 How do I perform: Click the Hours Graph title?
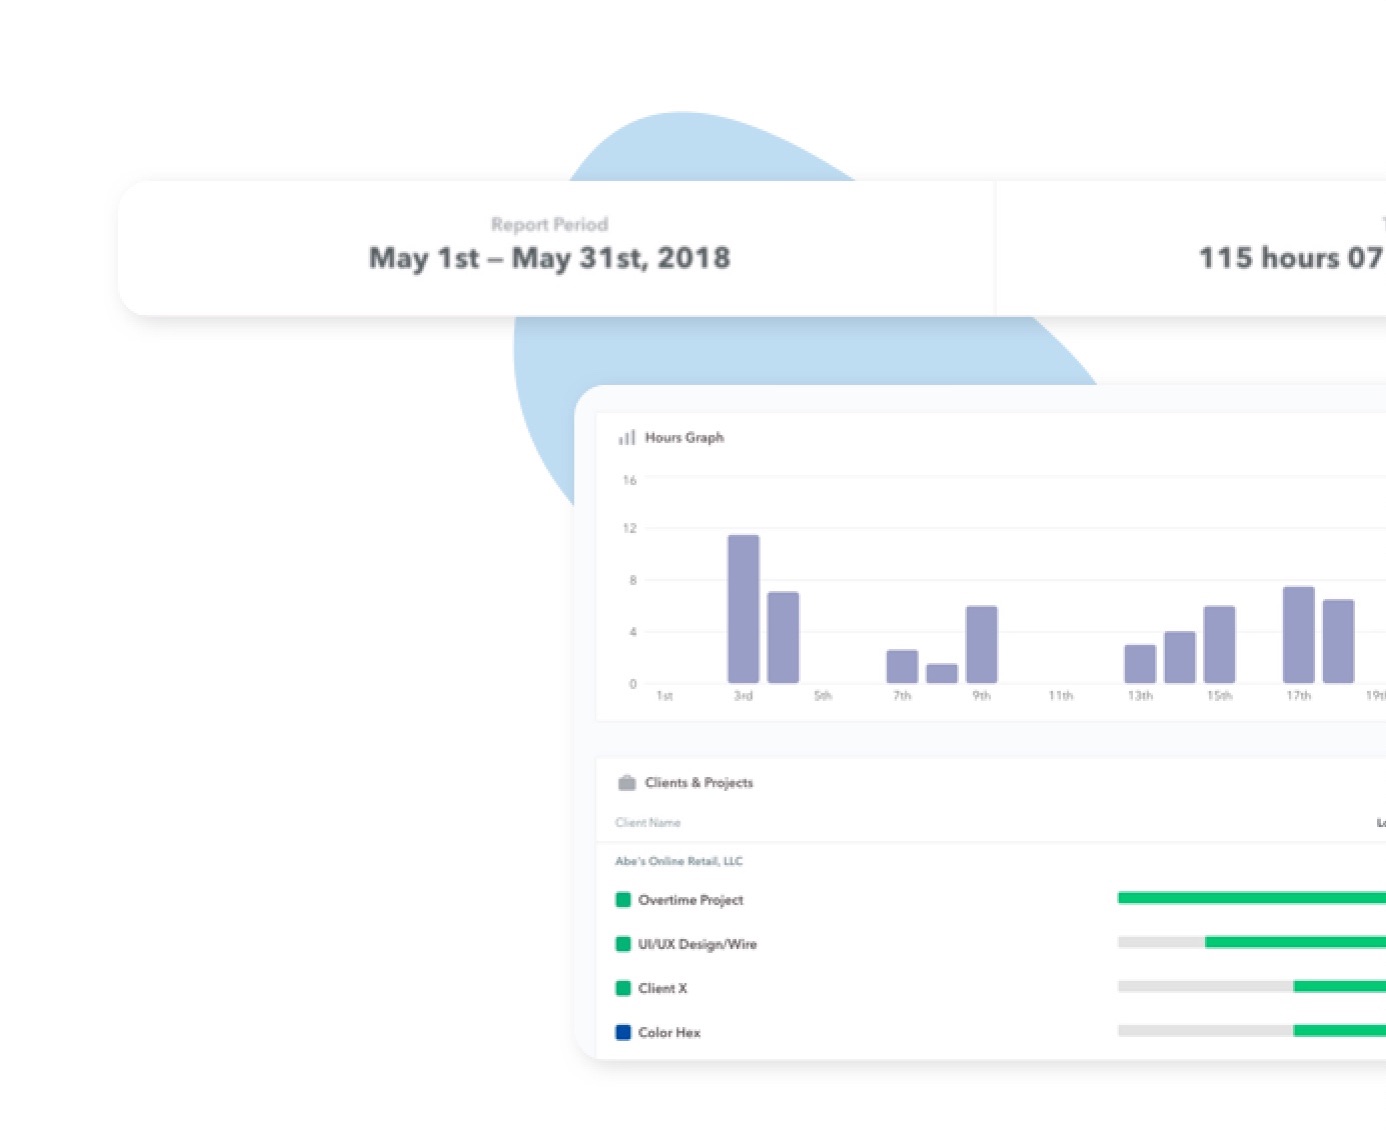tap(684, 438)
